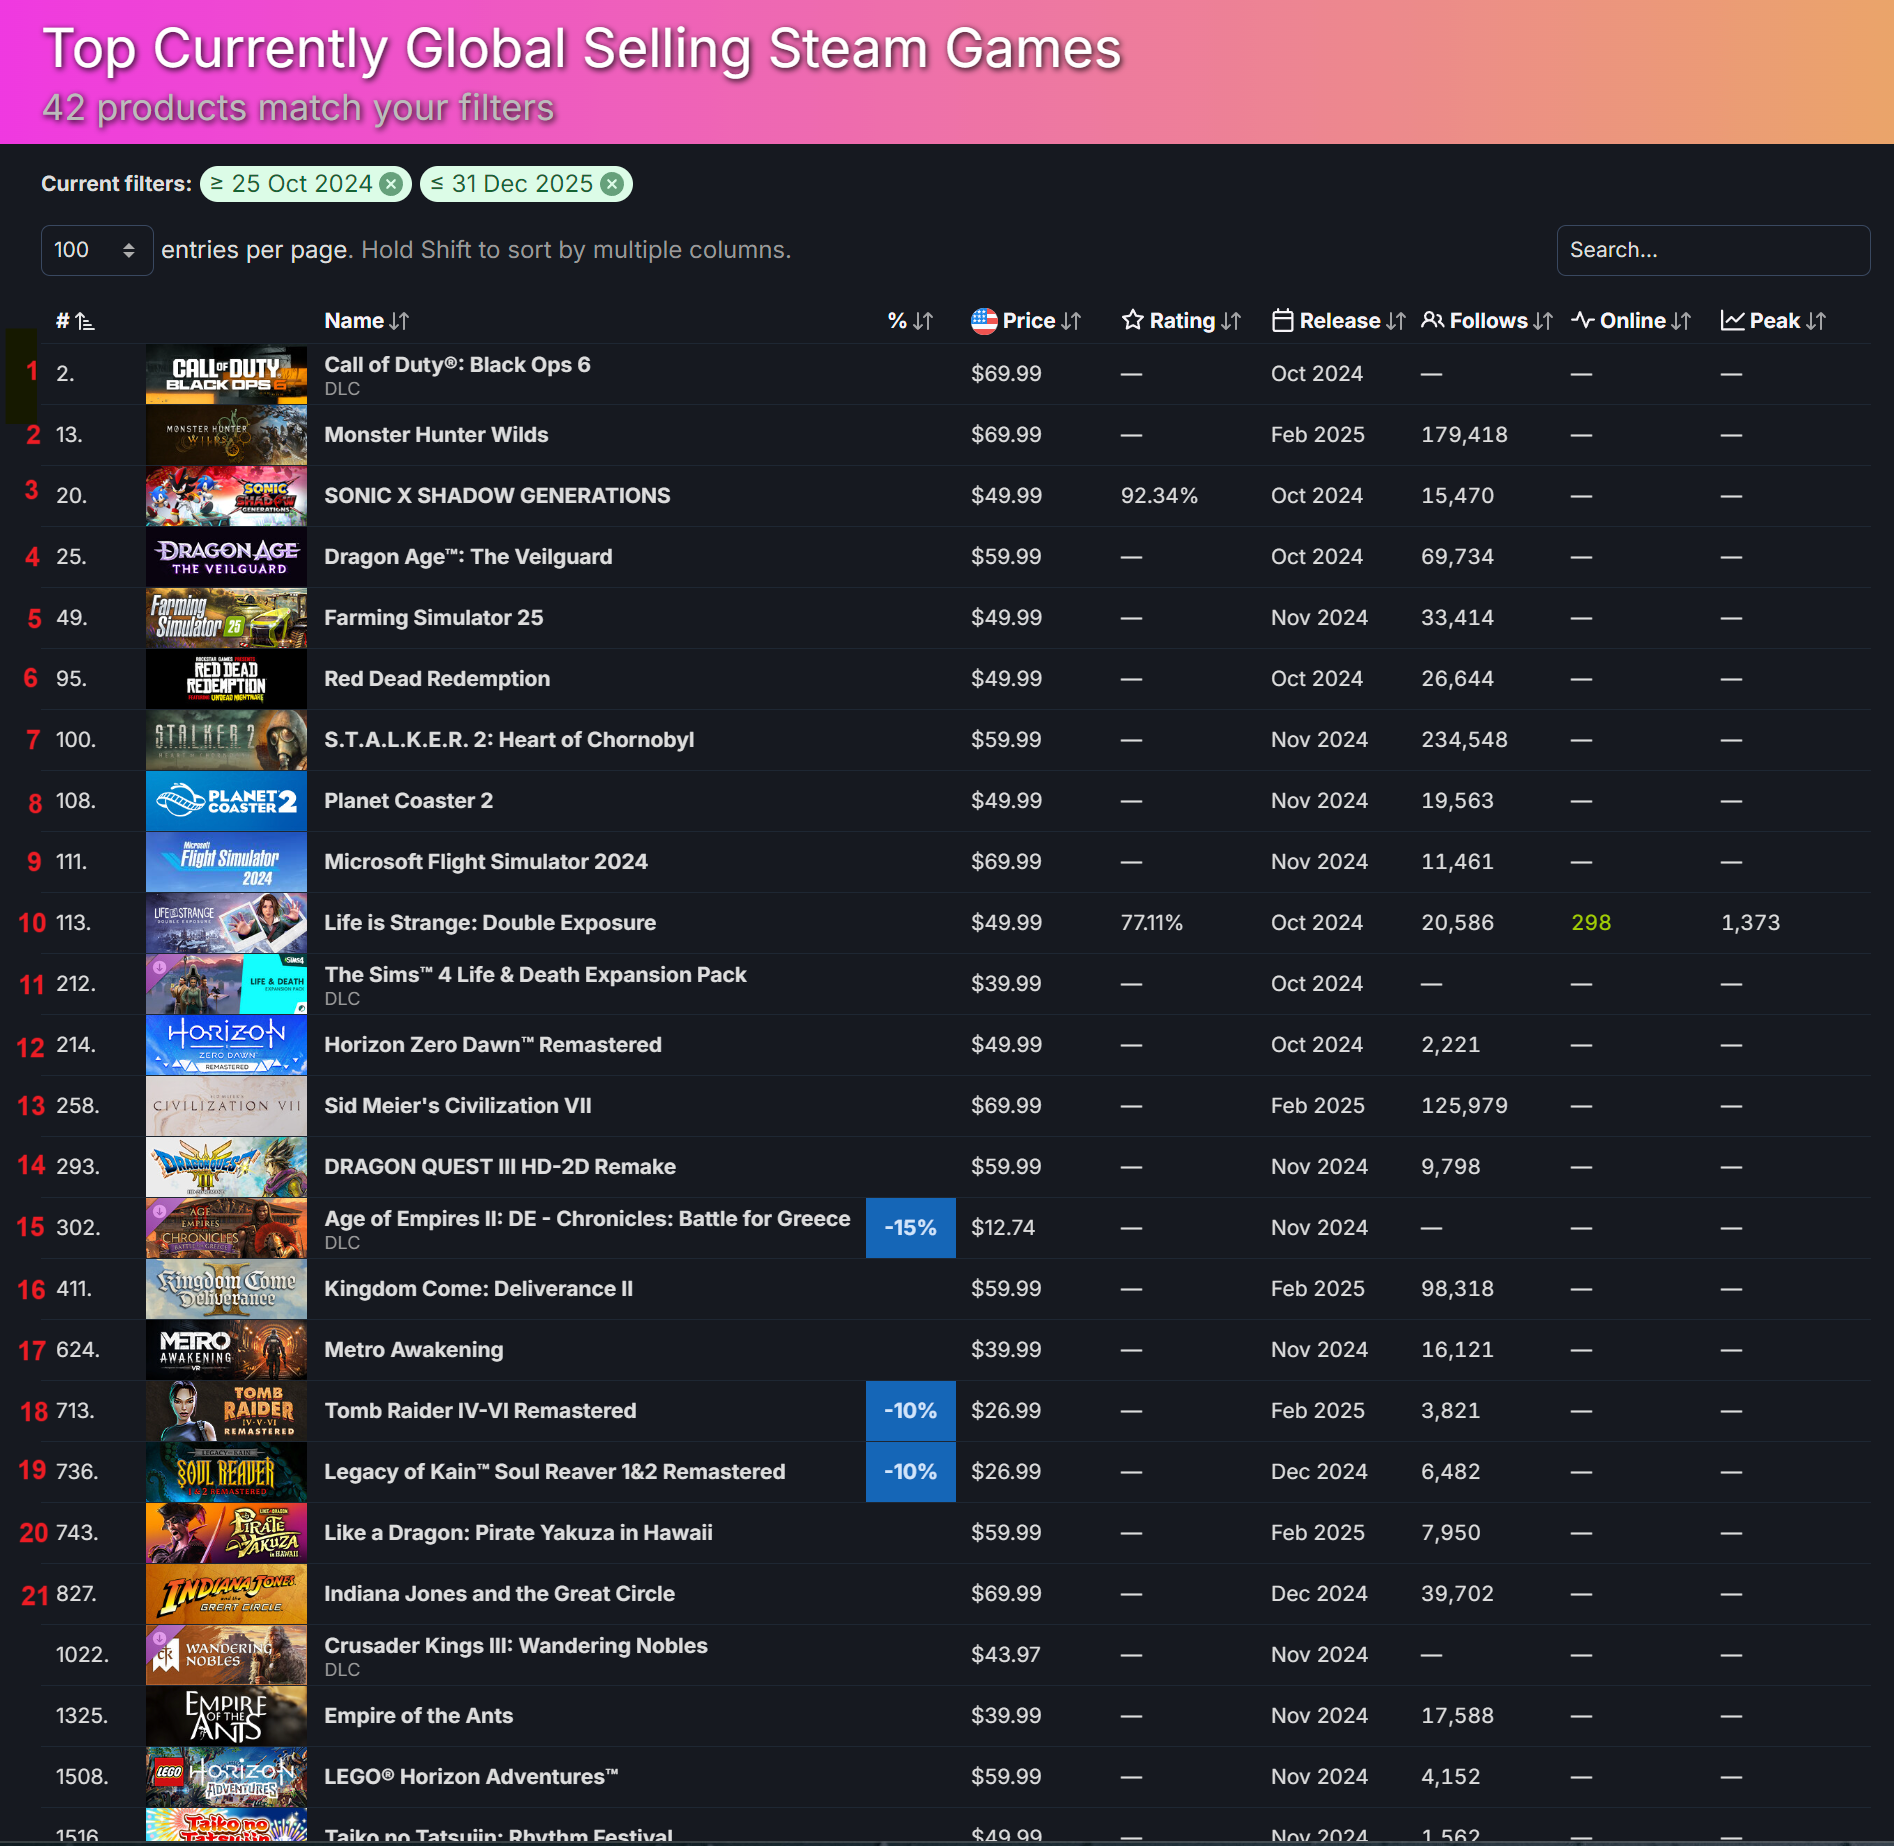Image resolution: width=1894 pixels, height=1846 pixels.
Task: Open Age of Empires II Chronicles link
Action: click(x=587, y=1219)
